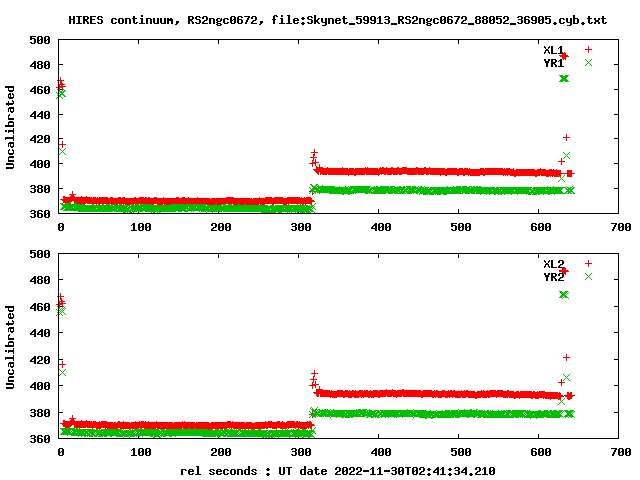Click the 'rel seconds : UT date' axis caption
Screen dimensions: 640x480
click(338, 471)
